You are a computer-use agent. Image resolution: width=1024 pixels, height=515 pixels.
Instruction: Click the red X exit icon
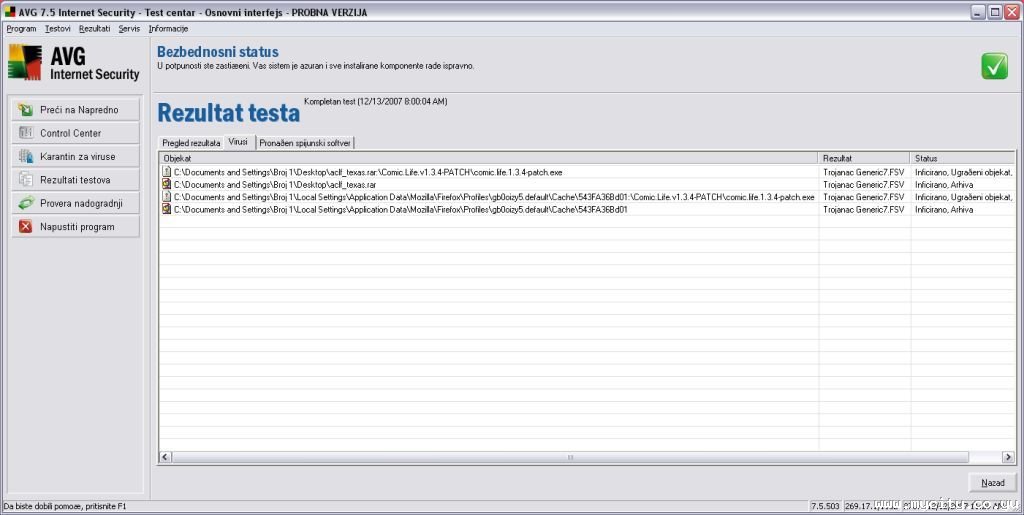[25, 226]
